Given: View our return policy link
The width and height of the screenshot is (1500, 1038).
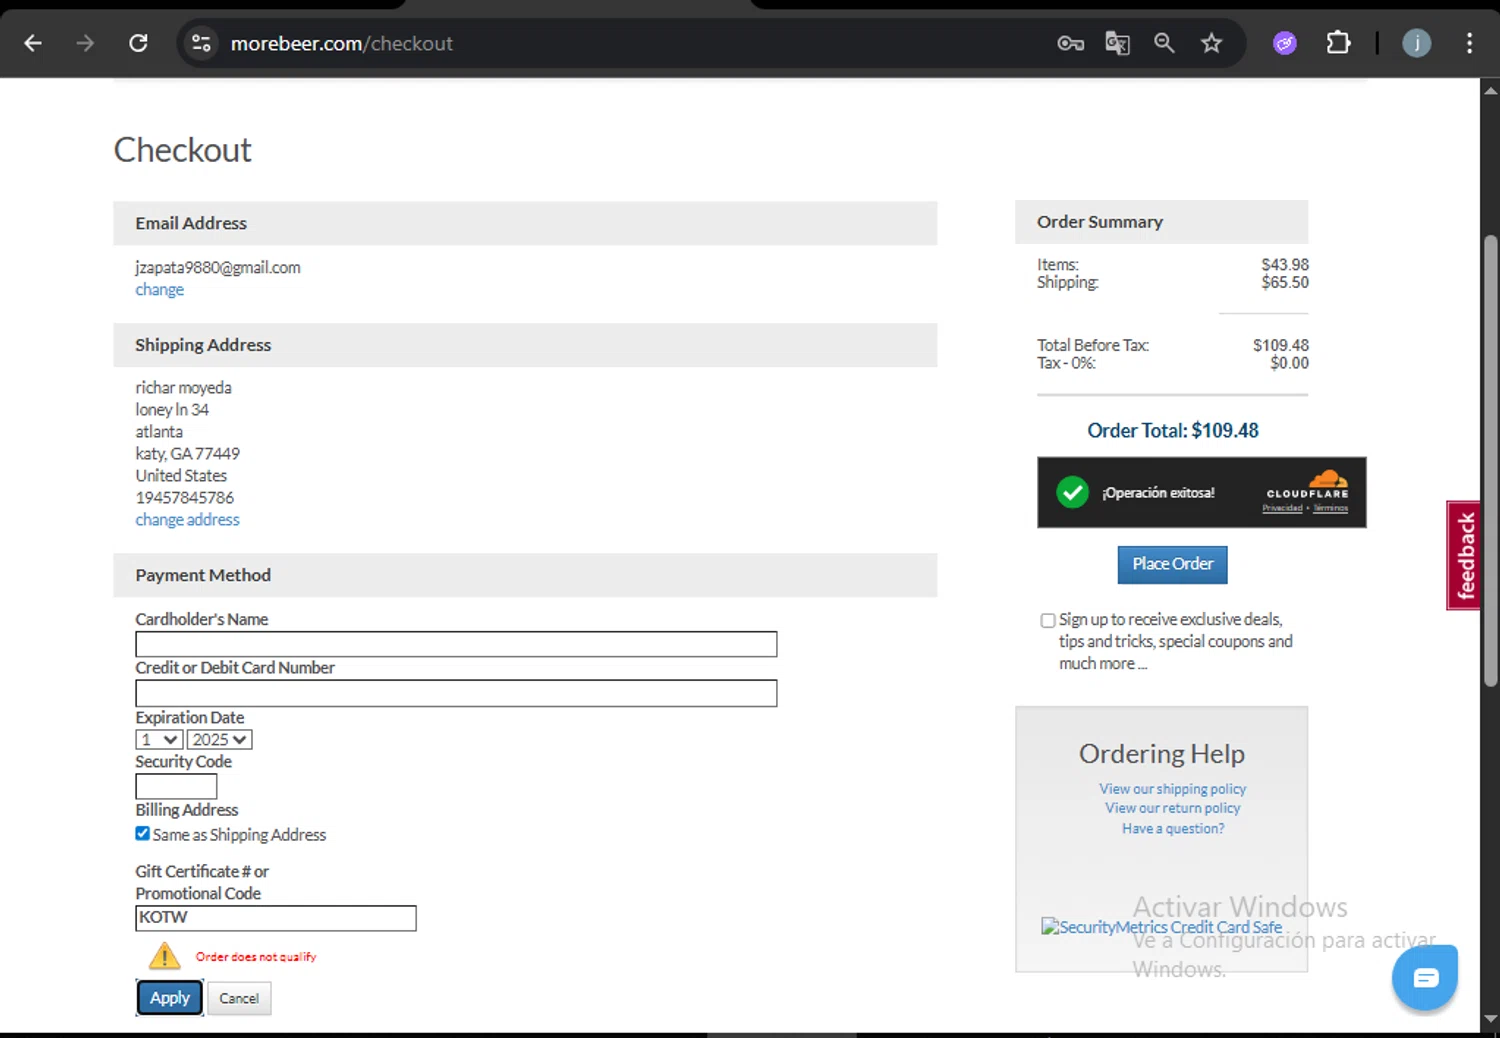Looking at the screenshot, I should 1172,808.
